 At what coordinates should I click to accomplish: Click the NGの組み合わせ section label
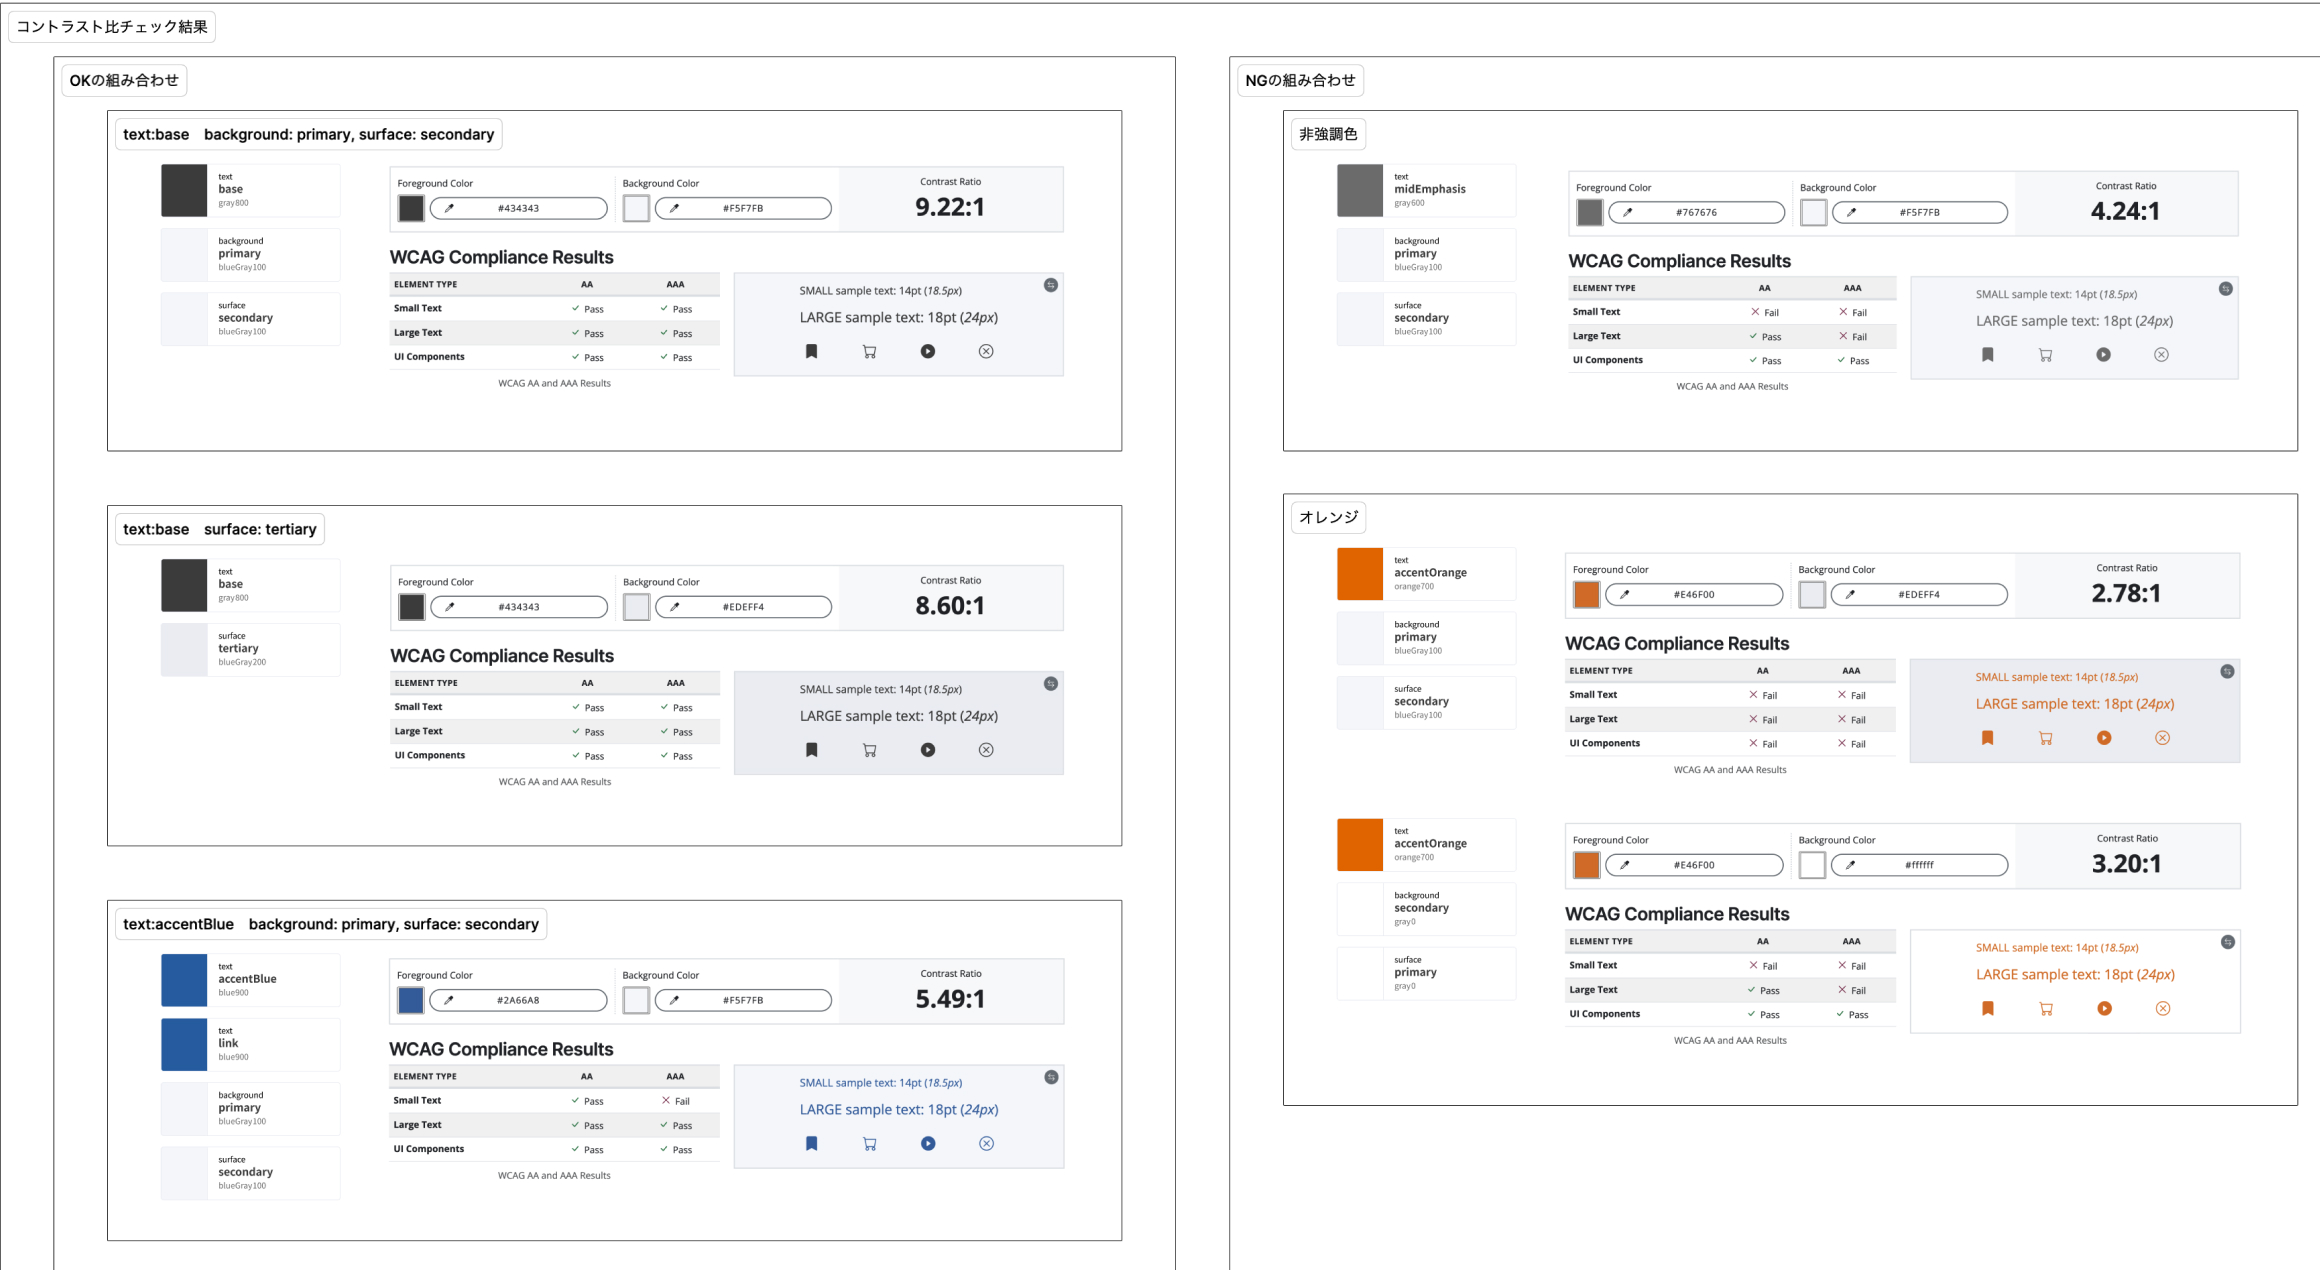click(x=1300, y=80)
